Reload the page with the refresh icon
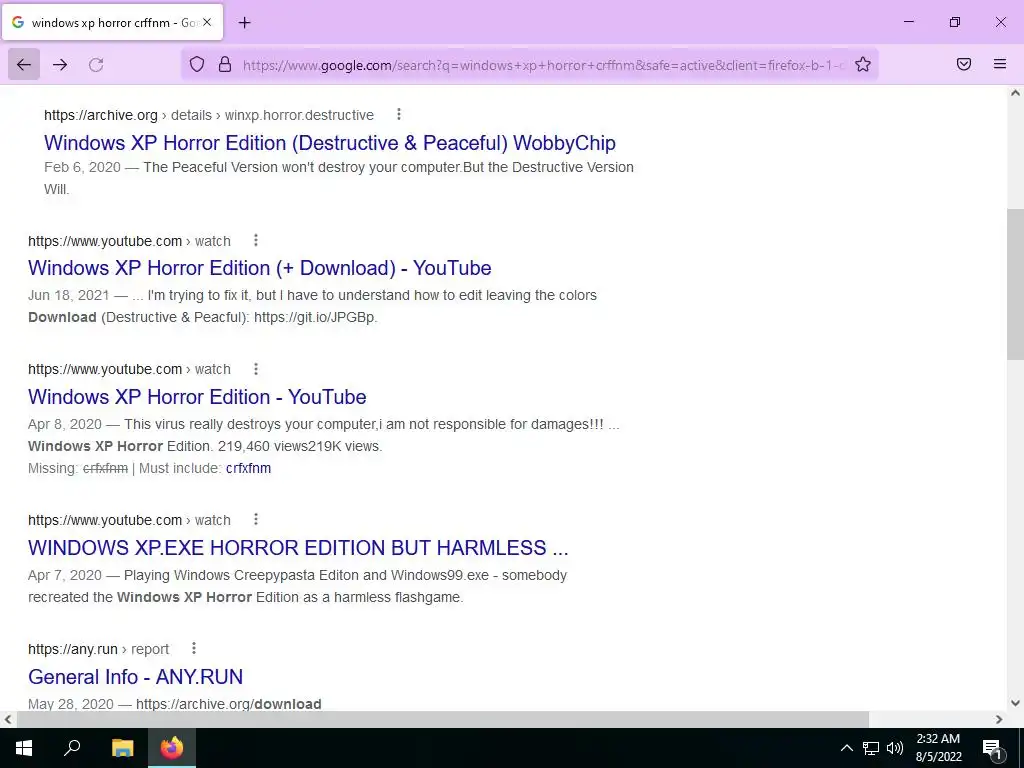The image size is (1024, 768). (96, 65)
